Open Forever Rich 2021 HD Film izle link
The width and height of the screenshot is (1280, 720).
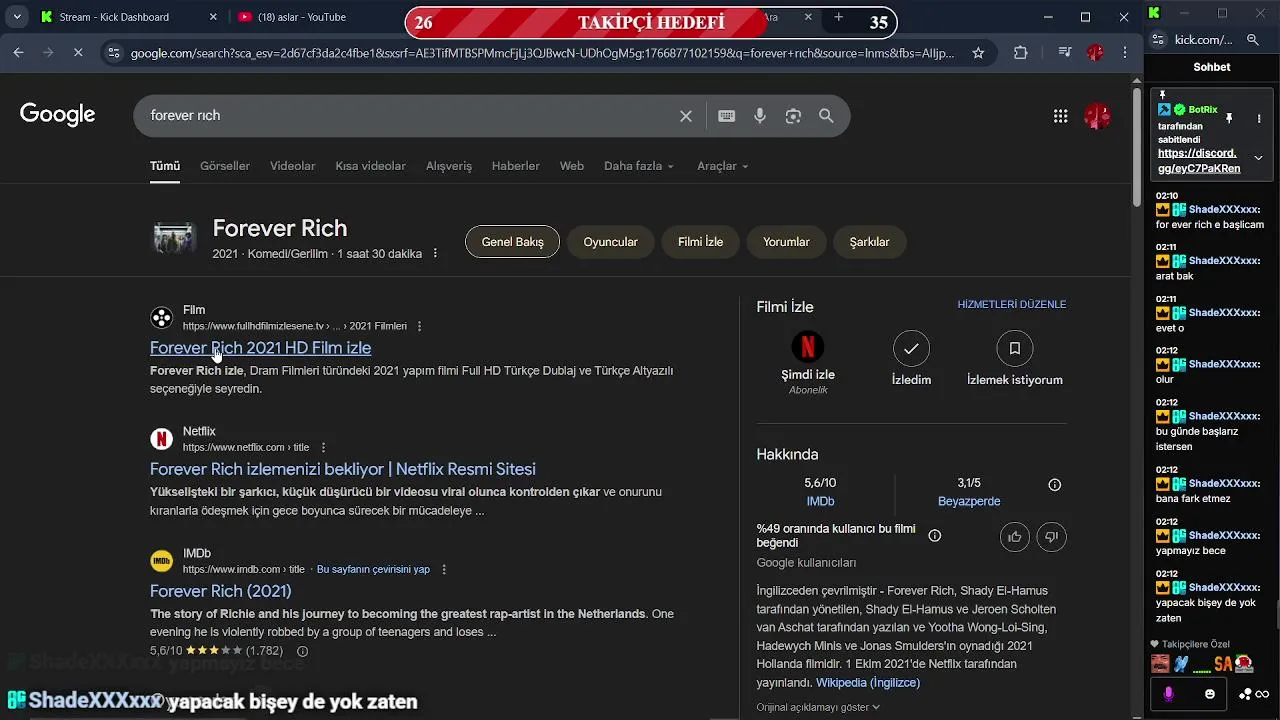[260, 348]
